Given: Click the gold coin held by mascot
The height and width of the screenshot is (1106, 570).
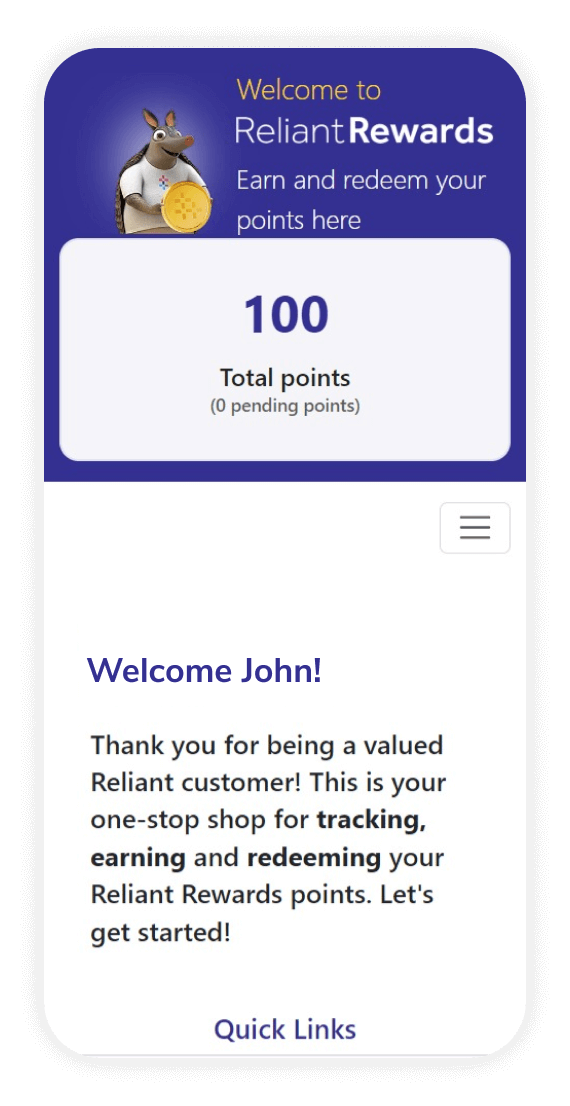Looking at the screenshot, I should pos(186,208).
